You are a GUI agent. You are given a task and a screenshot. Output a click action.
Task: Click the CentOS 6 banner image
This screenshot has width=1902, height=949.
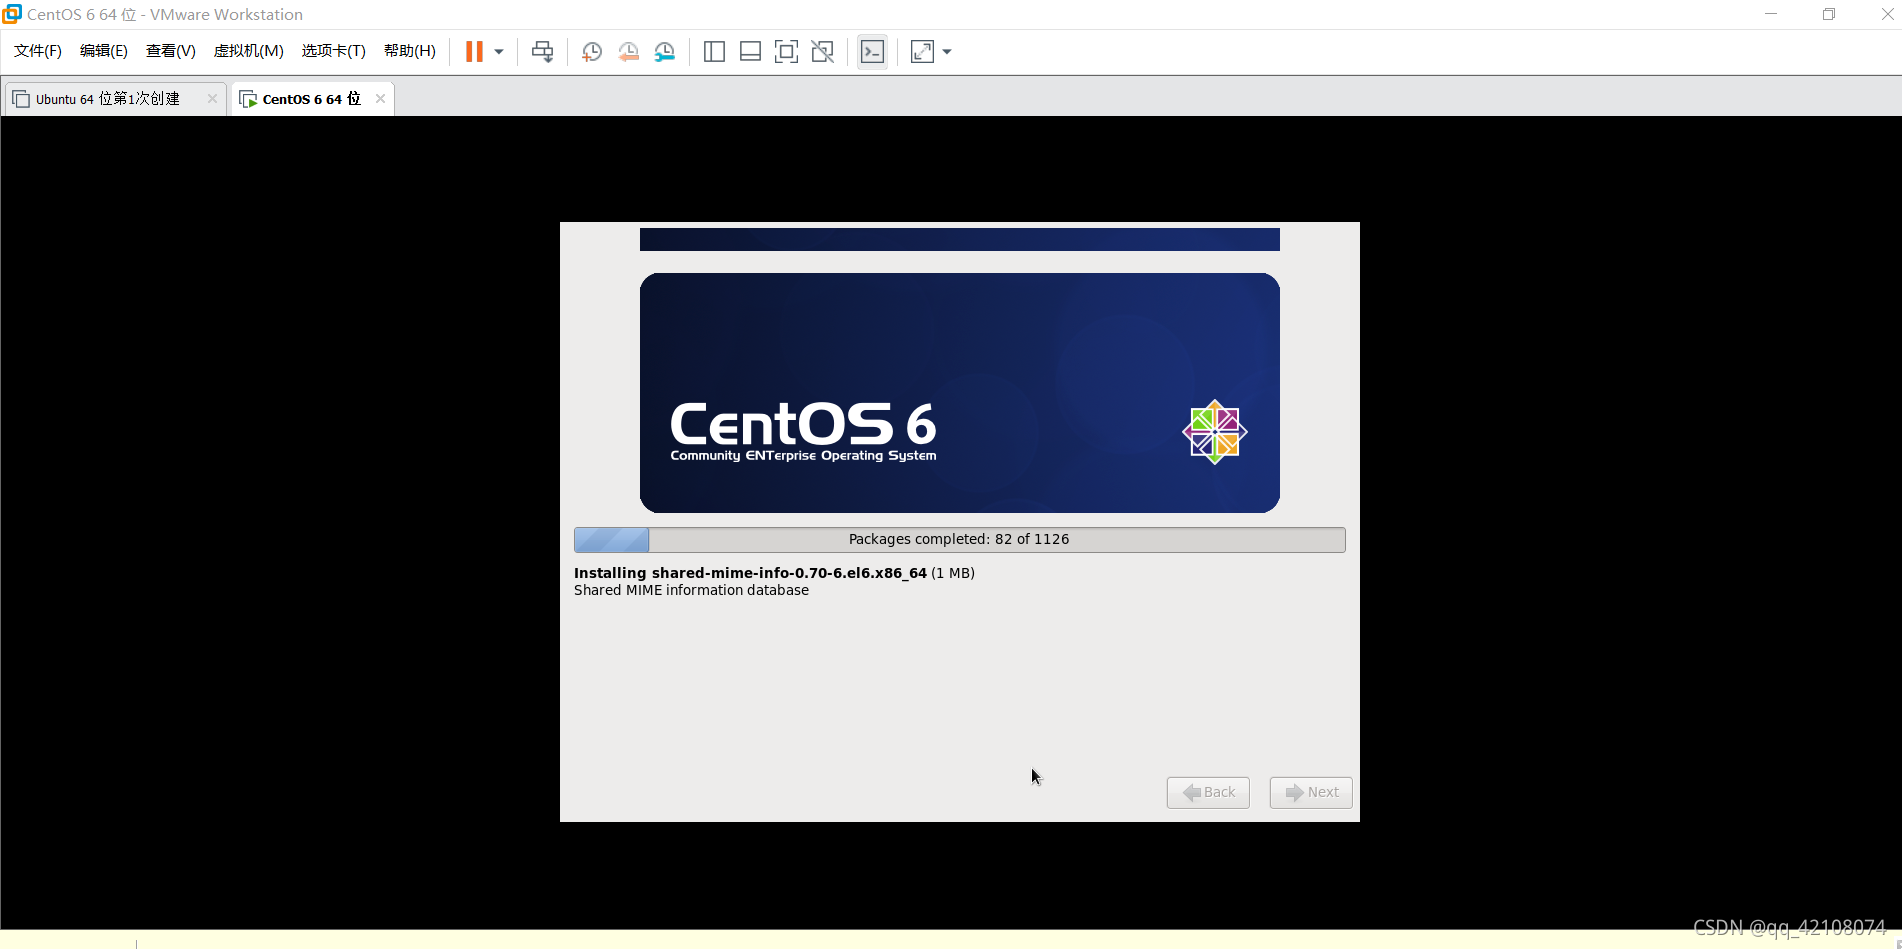pos(960,393)
